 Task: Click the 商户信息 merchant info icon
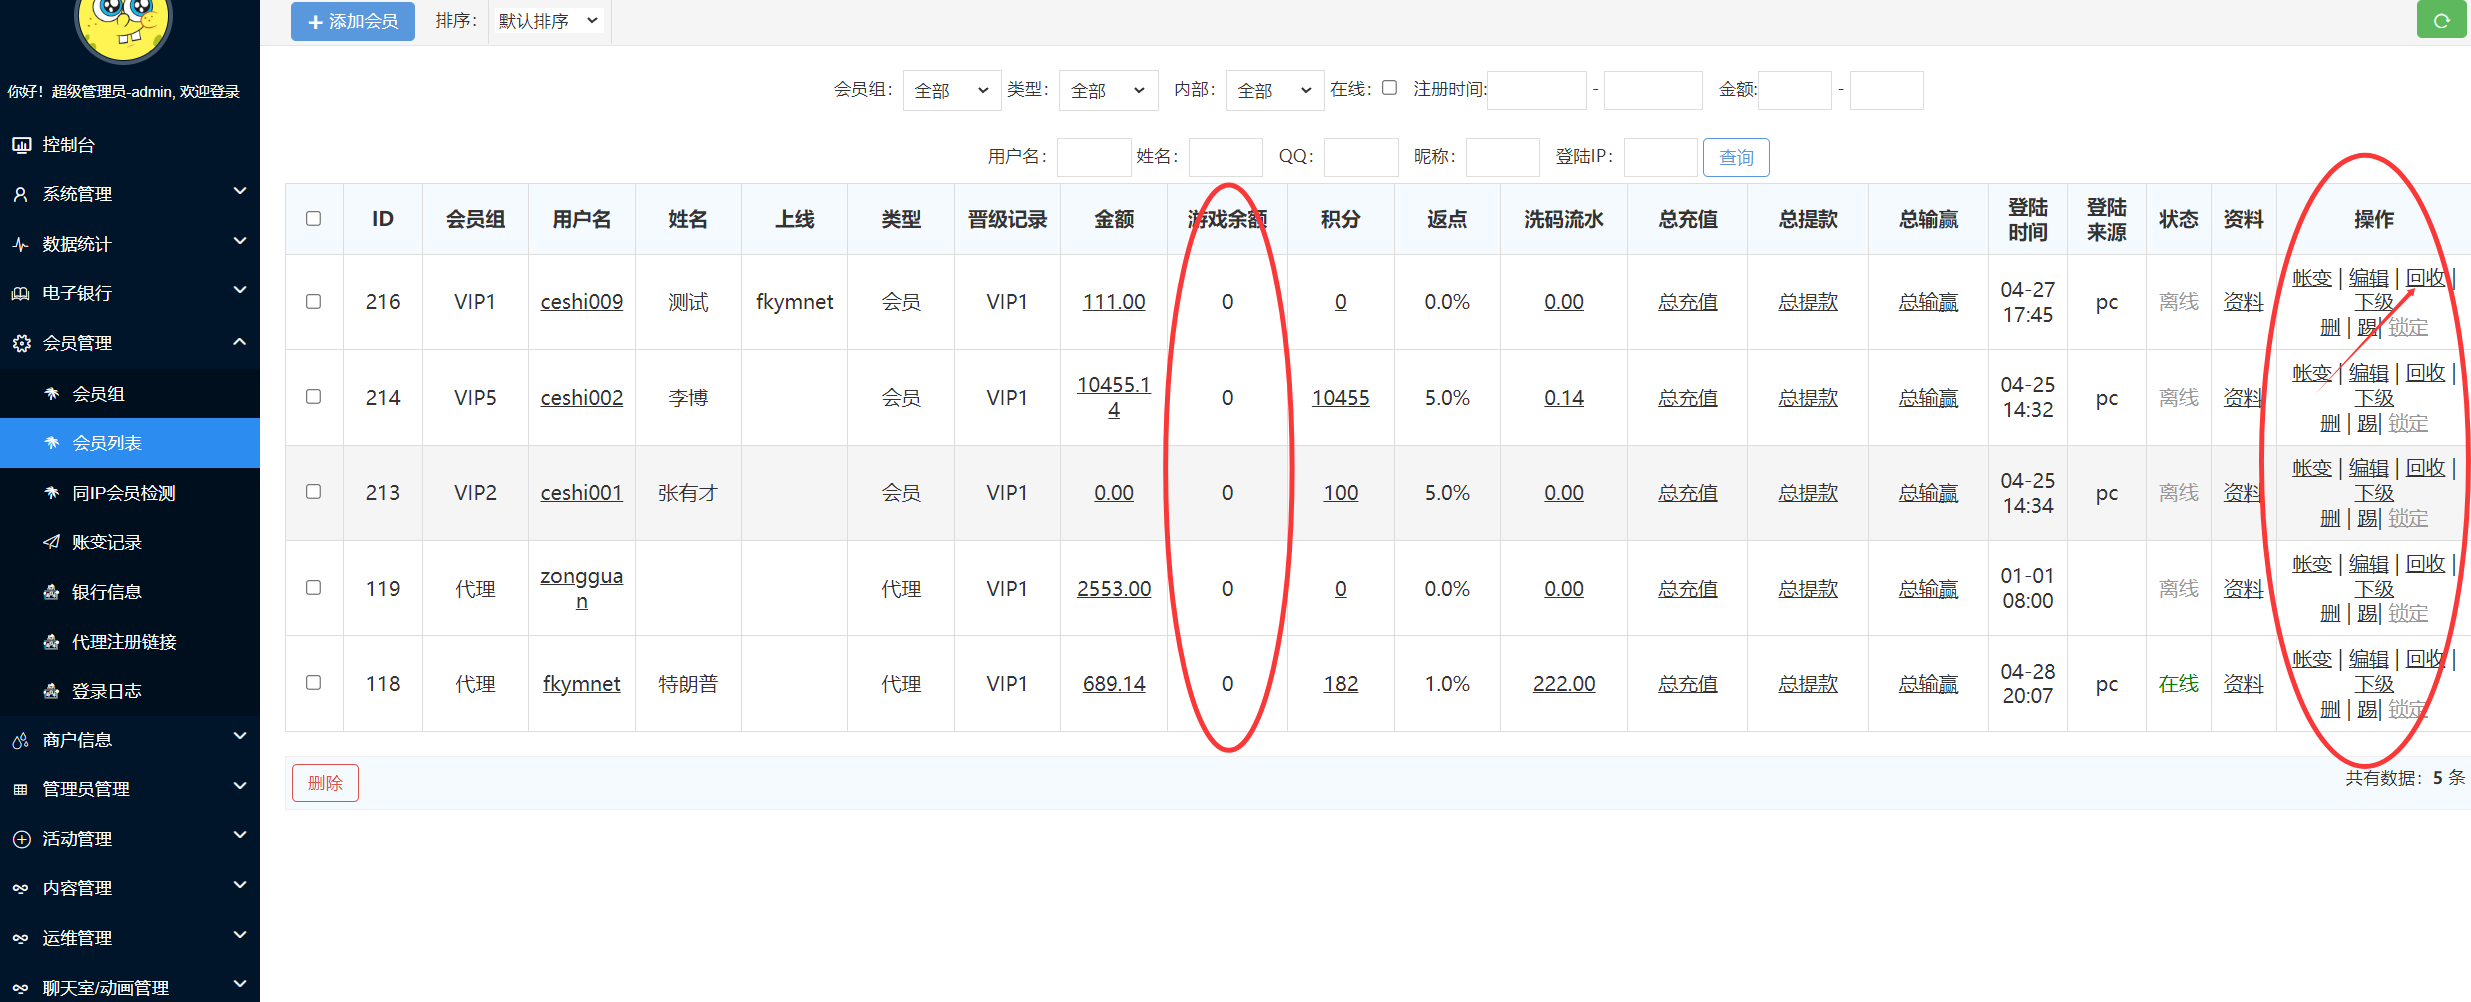(20, 739)
